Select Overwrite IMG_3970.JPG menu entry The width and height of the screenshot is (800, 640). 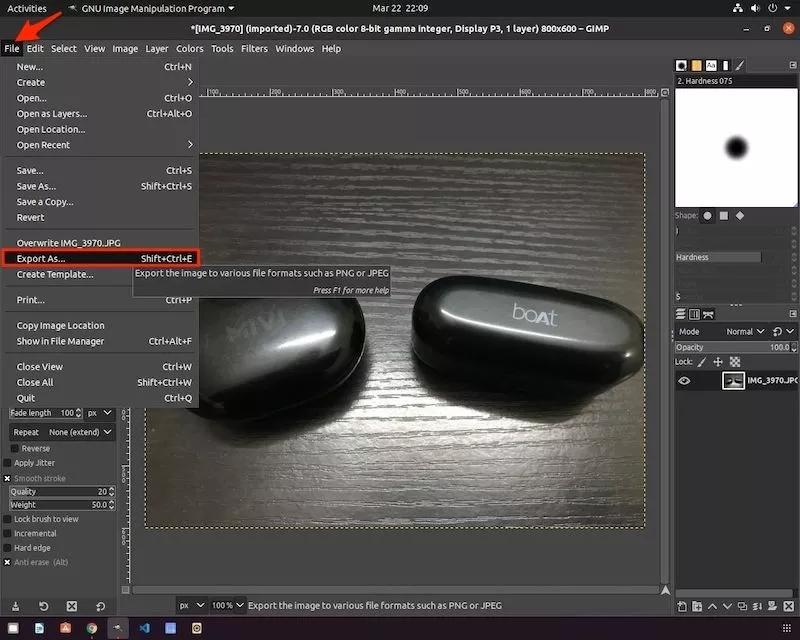pyautogui.click(x=101, y=243)
